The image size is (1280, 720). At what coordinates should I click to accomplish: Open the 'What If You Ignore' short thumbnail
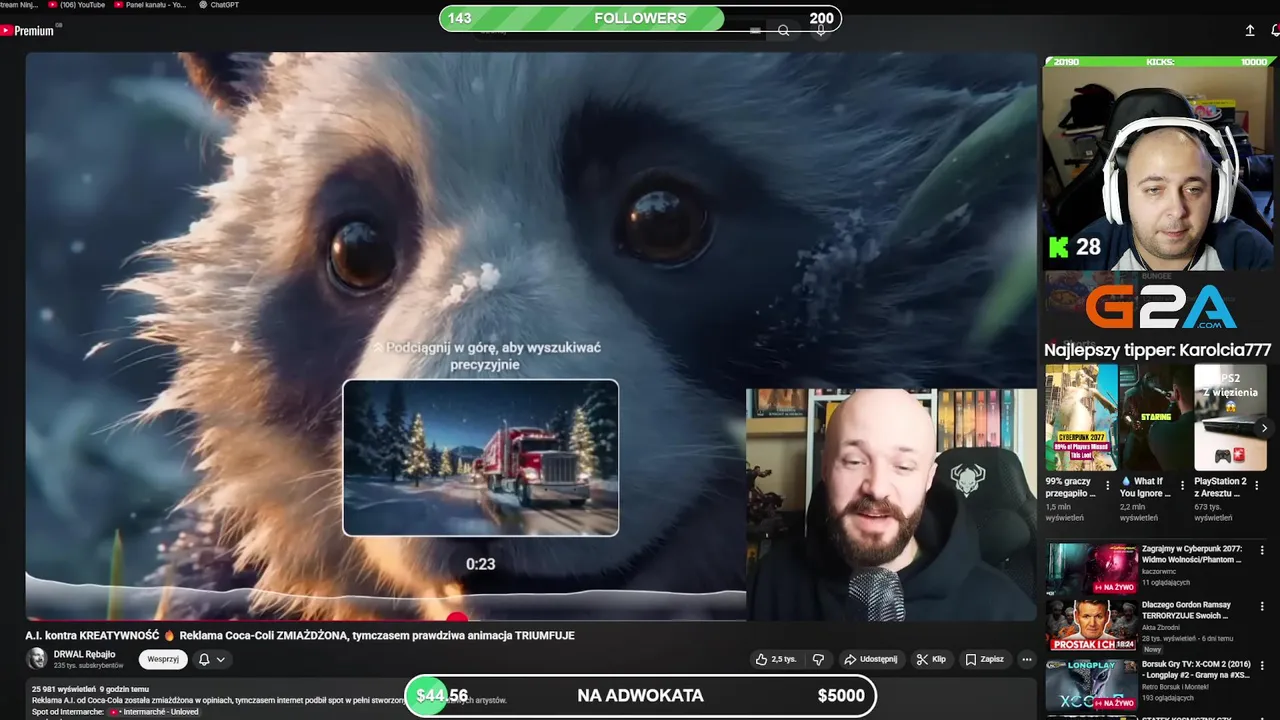1156,417
